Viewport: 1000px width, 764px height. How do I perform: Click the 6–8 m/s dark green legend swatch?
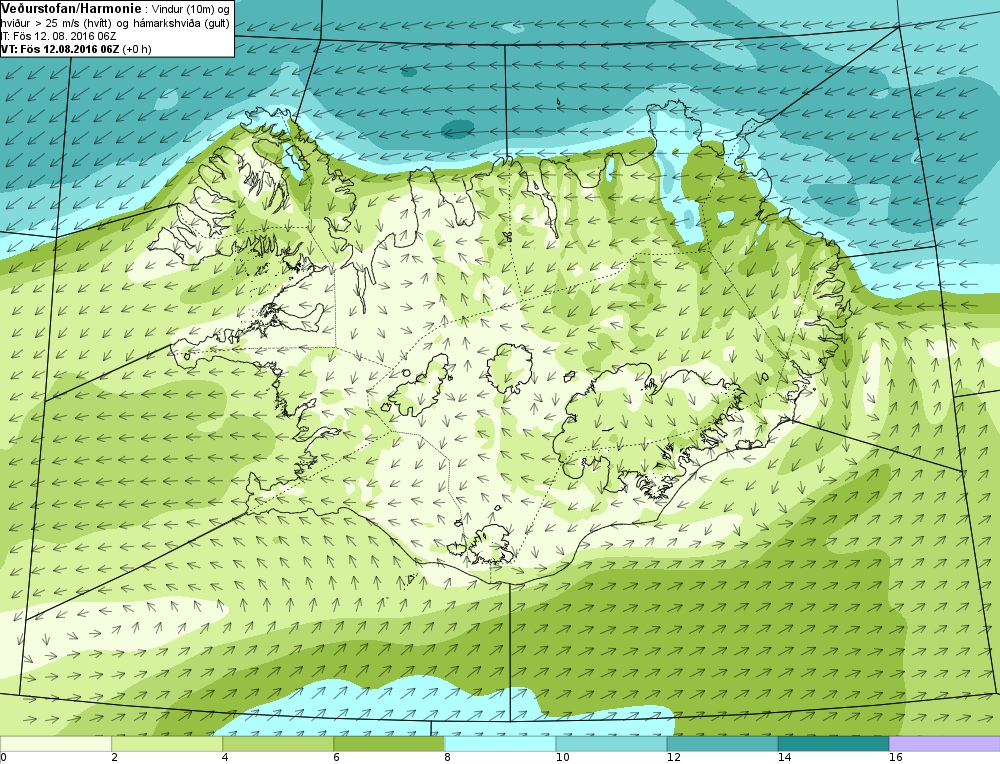[x=389, y=744]
